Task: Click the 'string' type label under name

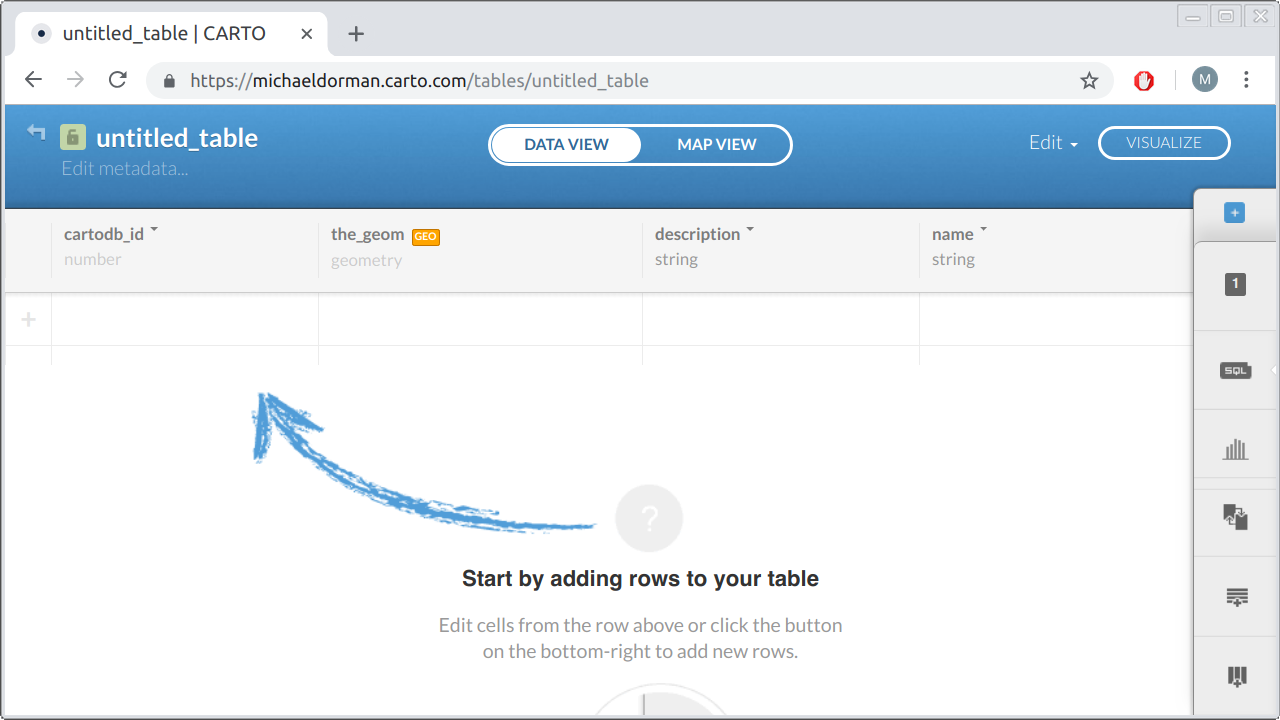Action: [953, 259]
